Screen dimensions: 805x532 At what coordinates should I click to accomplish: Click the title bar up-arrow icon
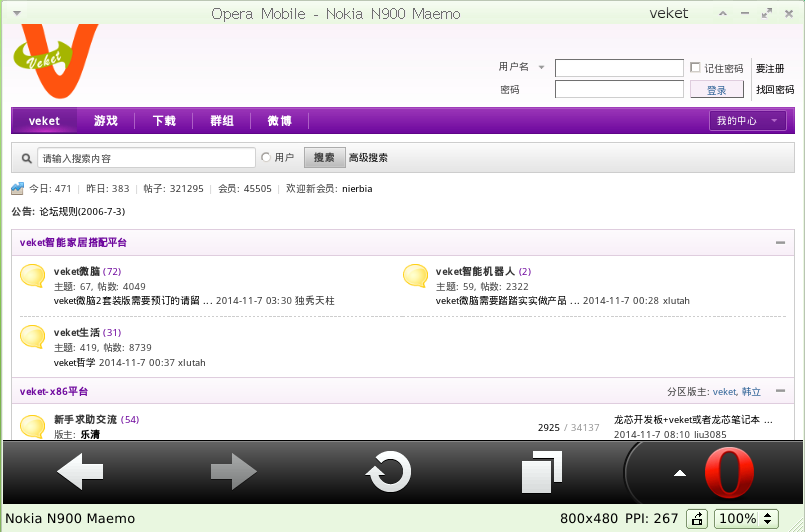point(723,13)
